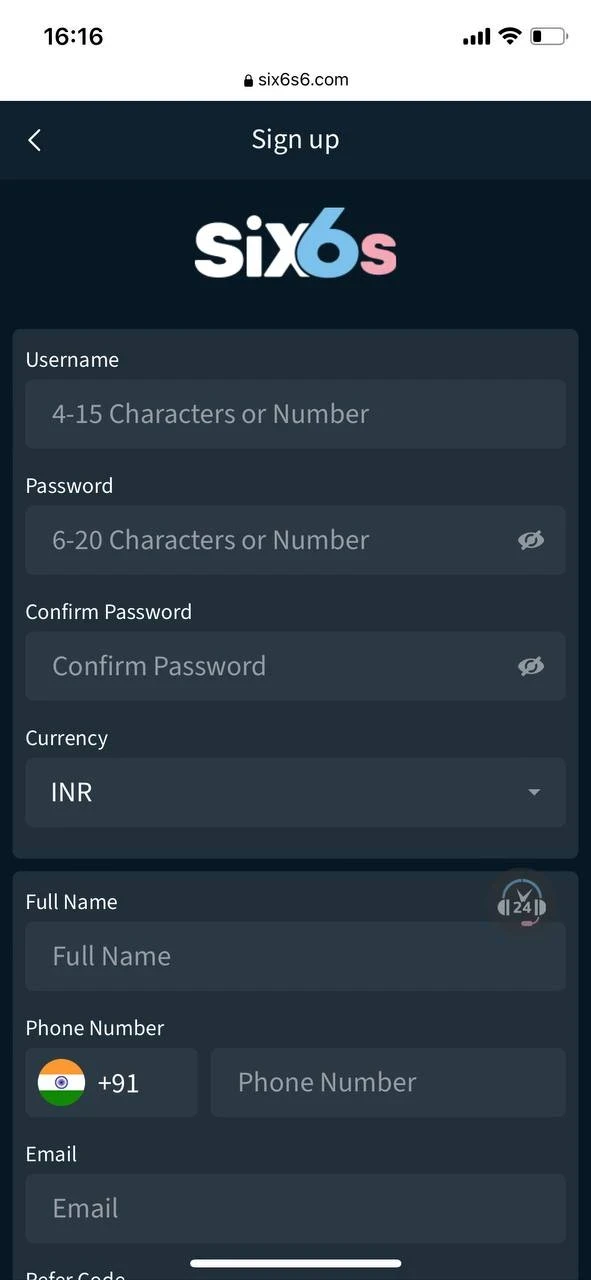Image resolution: width=591 pixels, height=1280 pixels.
Task: Toggle visibility of the Password field
Action: (531, 540)
